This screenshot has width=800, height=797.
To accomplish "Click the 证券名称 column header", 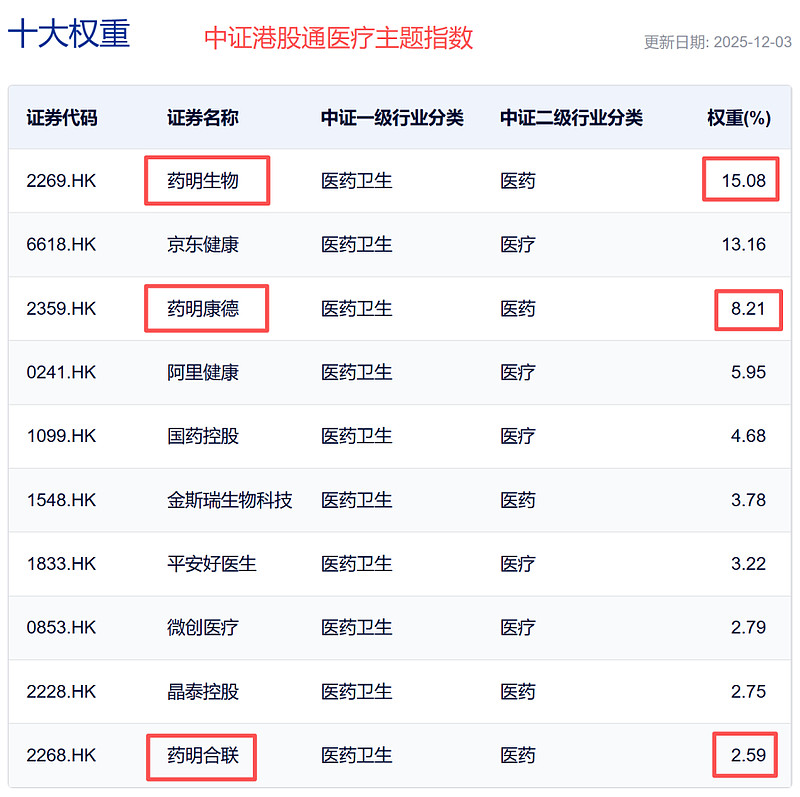I will pyautogui.click(x=203, y=118).
